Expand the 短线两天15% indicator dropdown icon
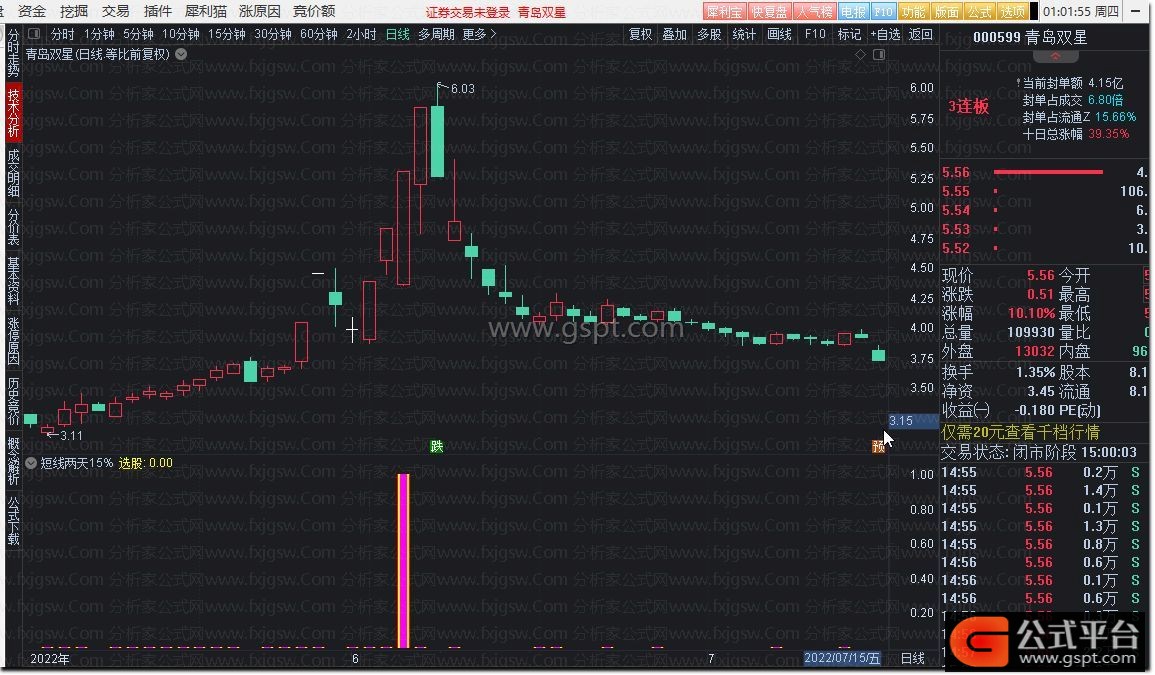The height and width of the screenshot is (675, 1155). 31,463
